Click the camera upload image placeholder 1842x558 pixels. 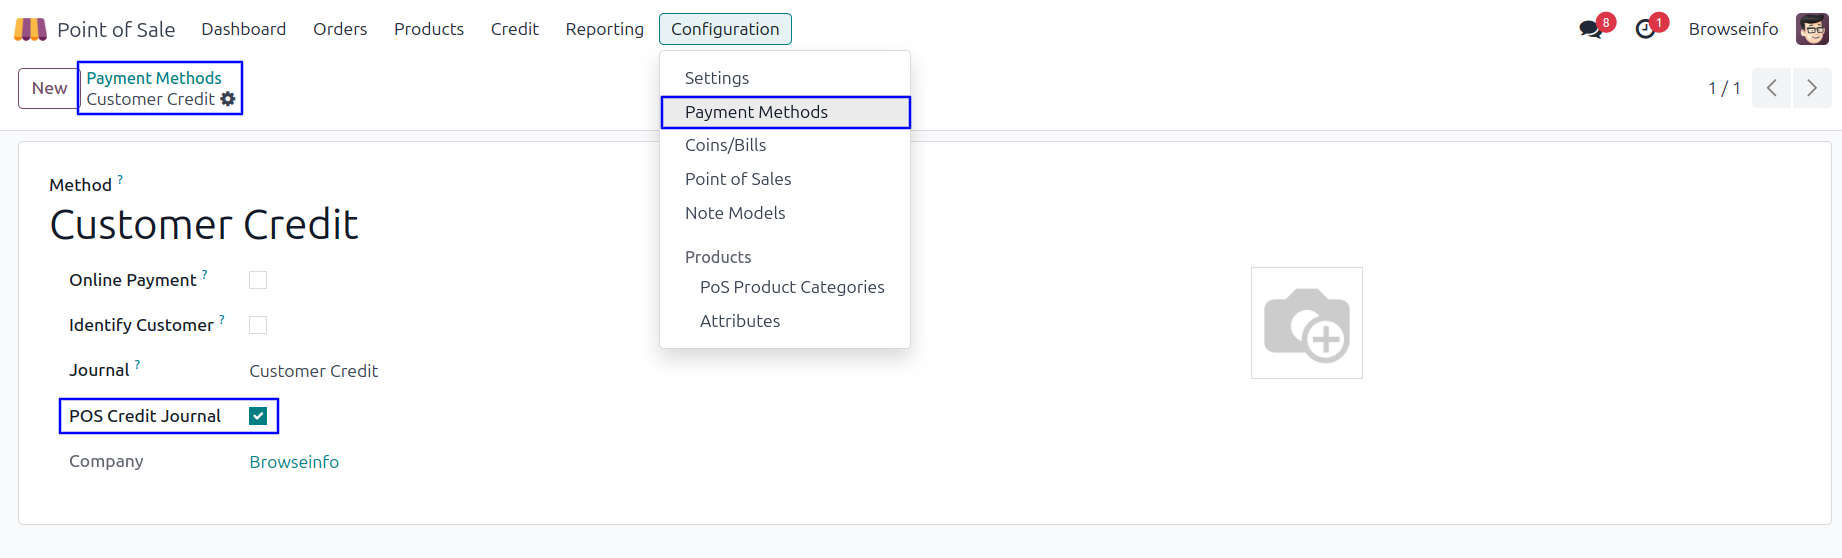(x=1306, y=323)
